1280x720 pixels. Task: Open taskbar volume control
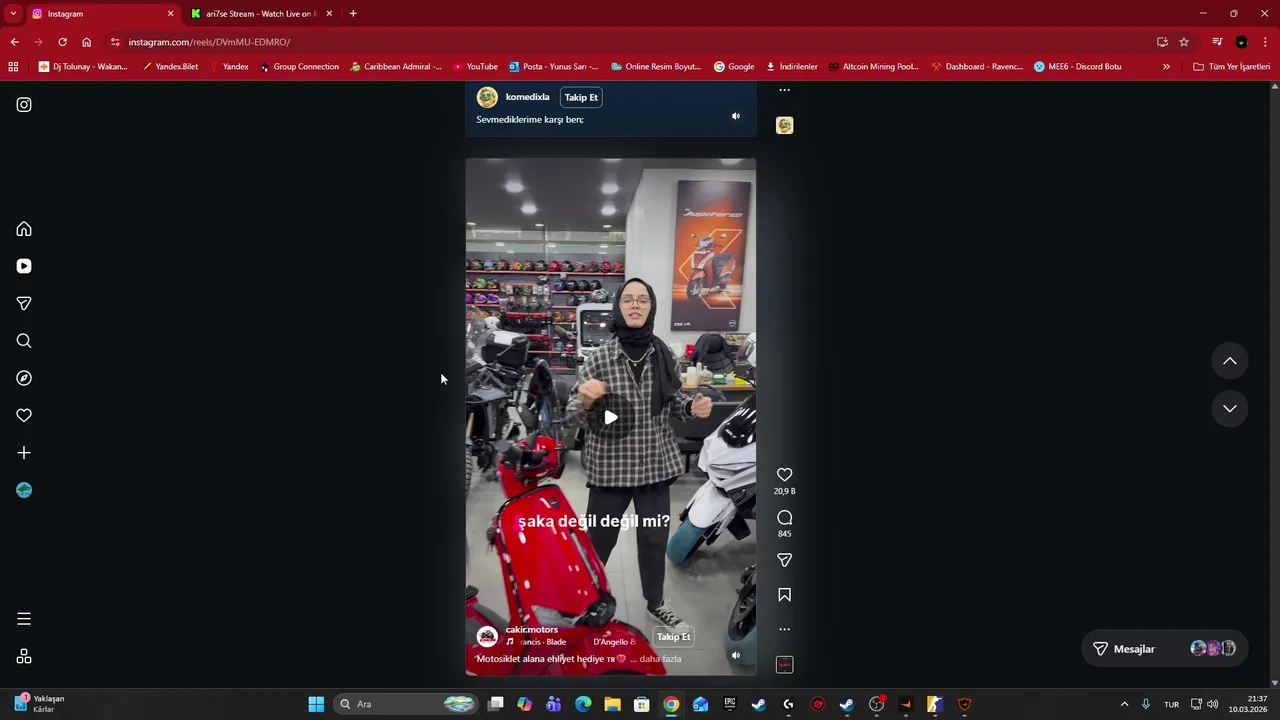1212,704
